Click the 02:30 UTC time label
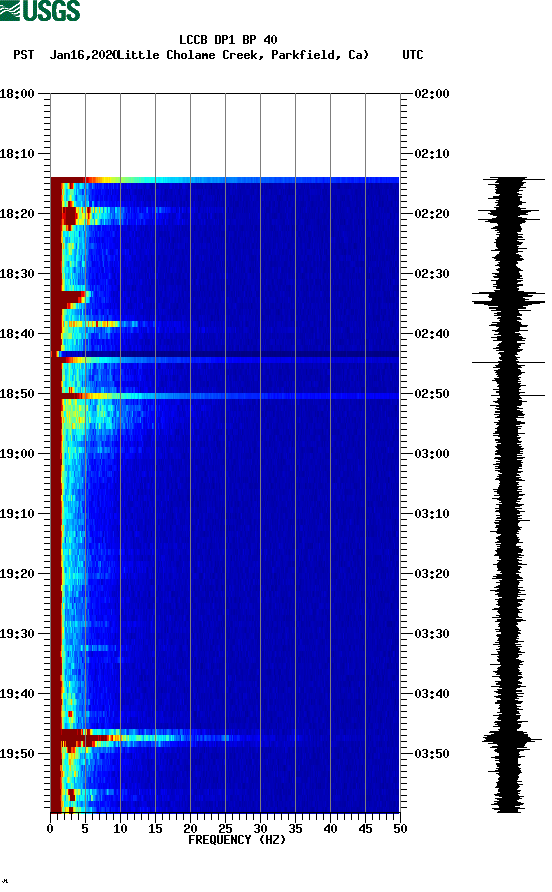 tap(432, 274)
